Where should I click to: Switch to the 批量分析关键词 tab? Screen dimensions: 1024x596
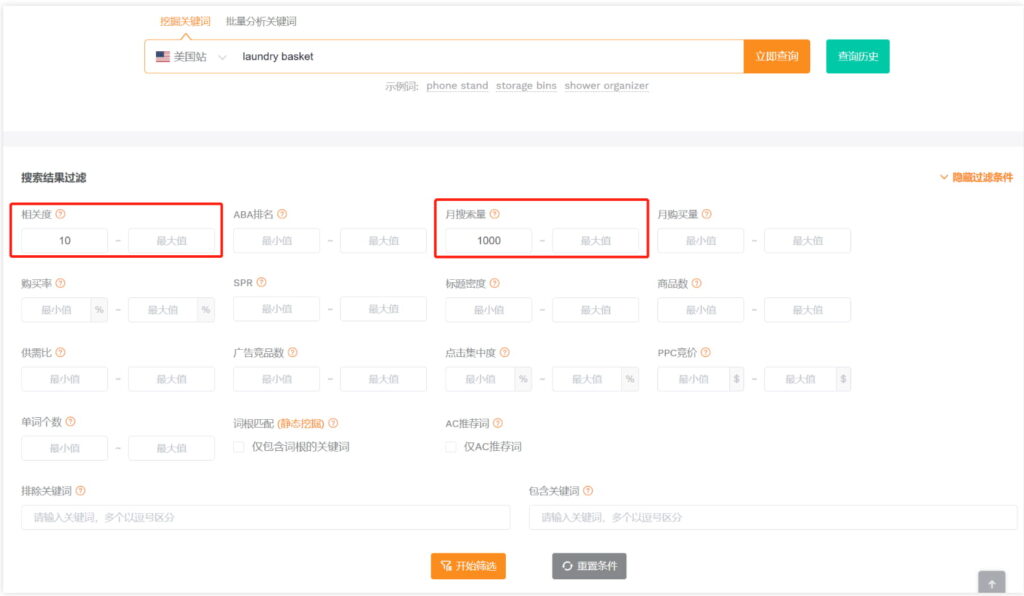[260, 21]
